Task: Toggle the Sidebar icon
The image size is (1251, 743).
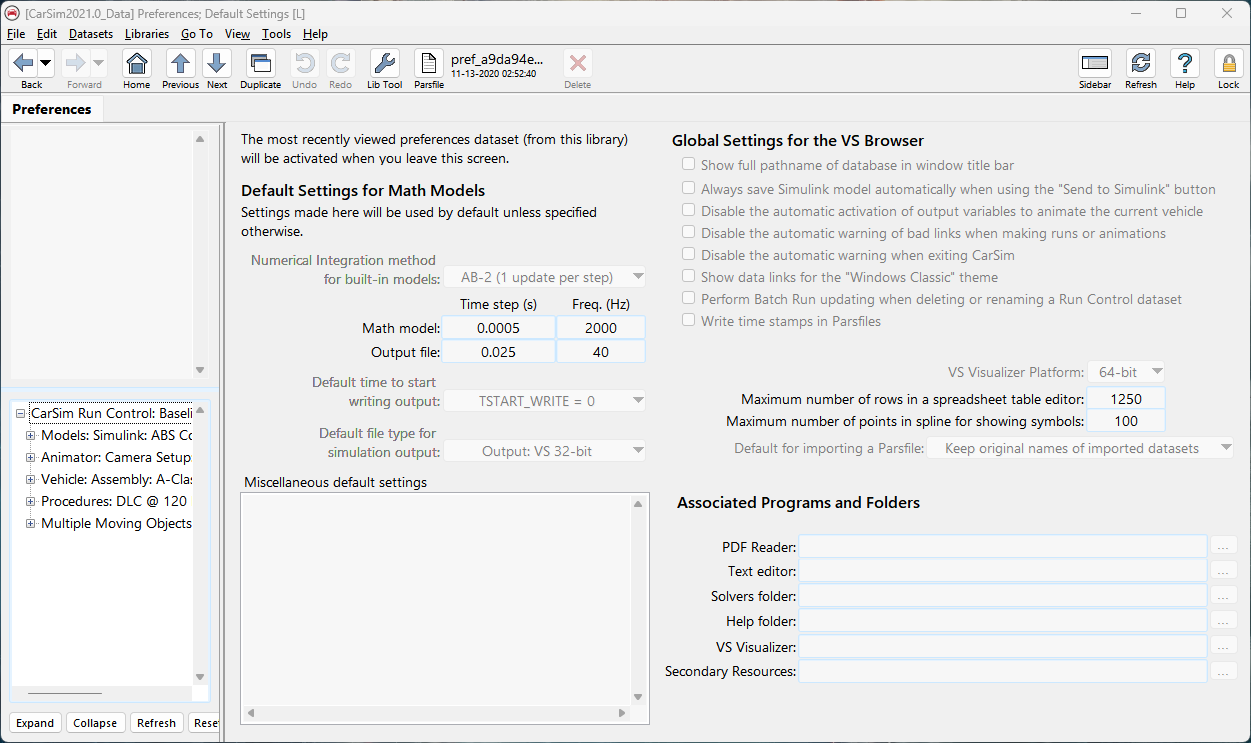Action: [1095, 65]
